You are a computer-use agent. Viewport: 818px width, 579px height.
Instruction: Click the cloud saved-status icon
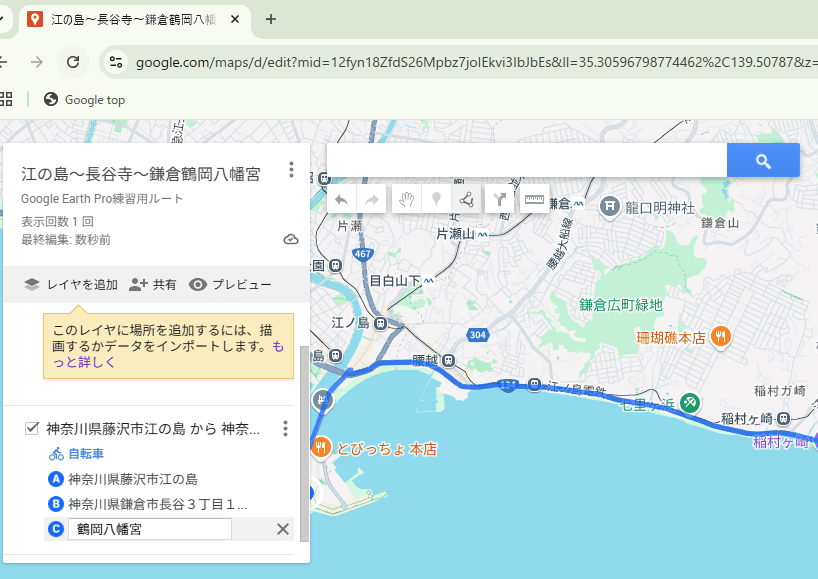coord(291,239)
